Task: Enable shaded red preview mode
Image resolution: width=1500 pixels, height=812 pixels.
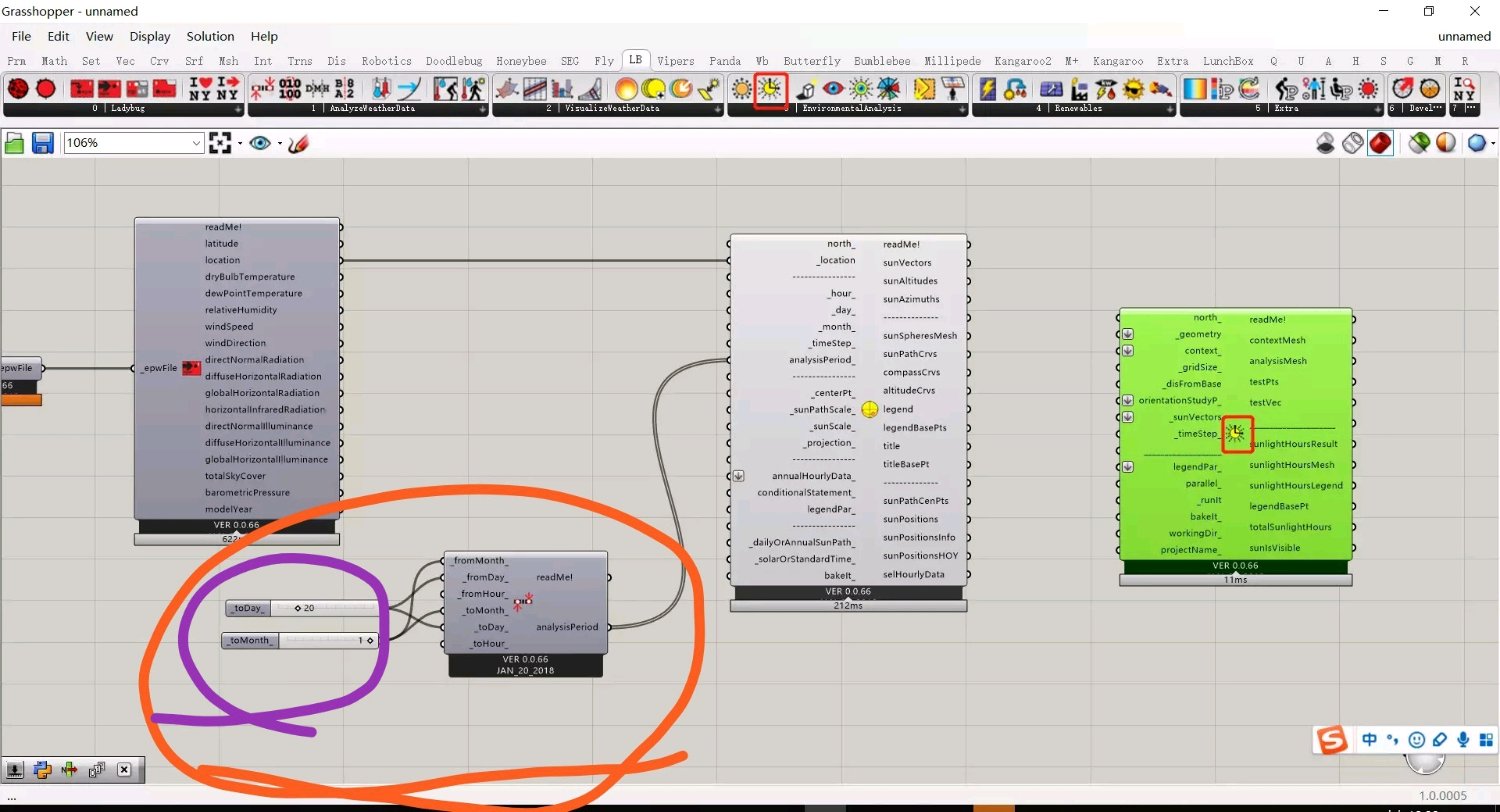Action: point(1380,144)
